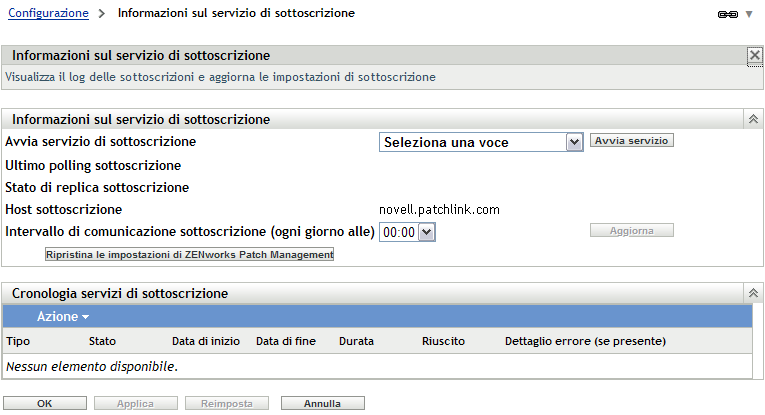
Task: Click the Aggiorna button
Action: 631,231
